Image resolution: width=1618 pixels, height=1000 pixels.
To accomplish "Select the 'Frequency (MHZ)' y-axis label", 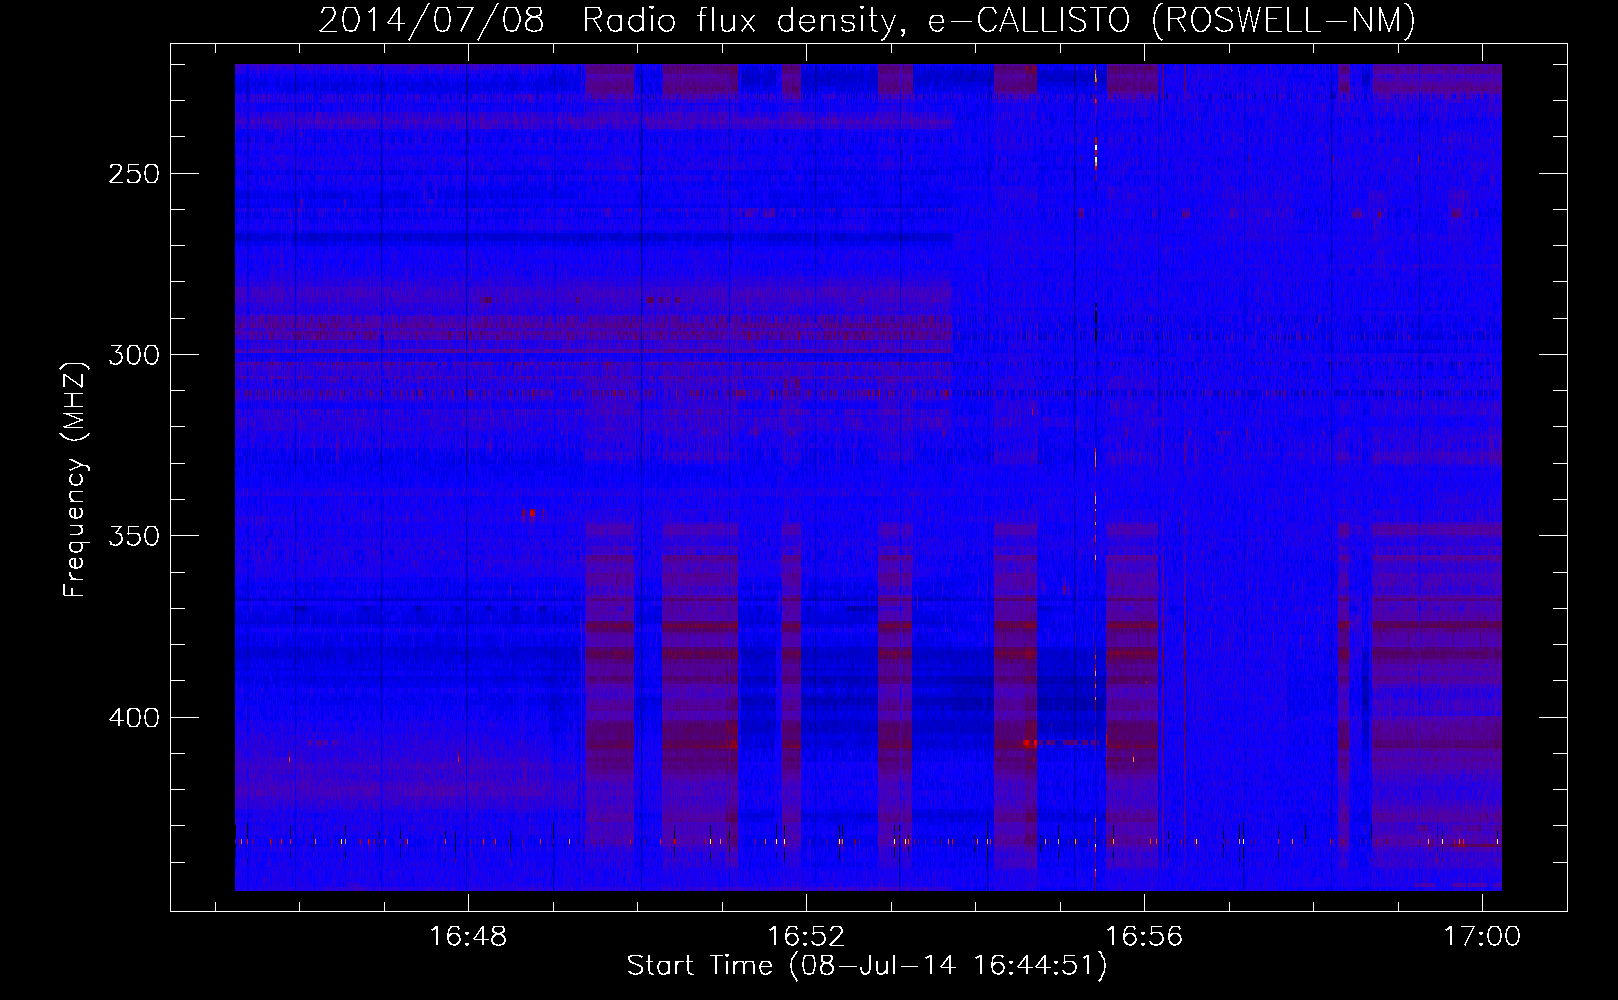I will tap(75, 479).
